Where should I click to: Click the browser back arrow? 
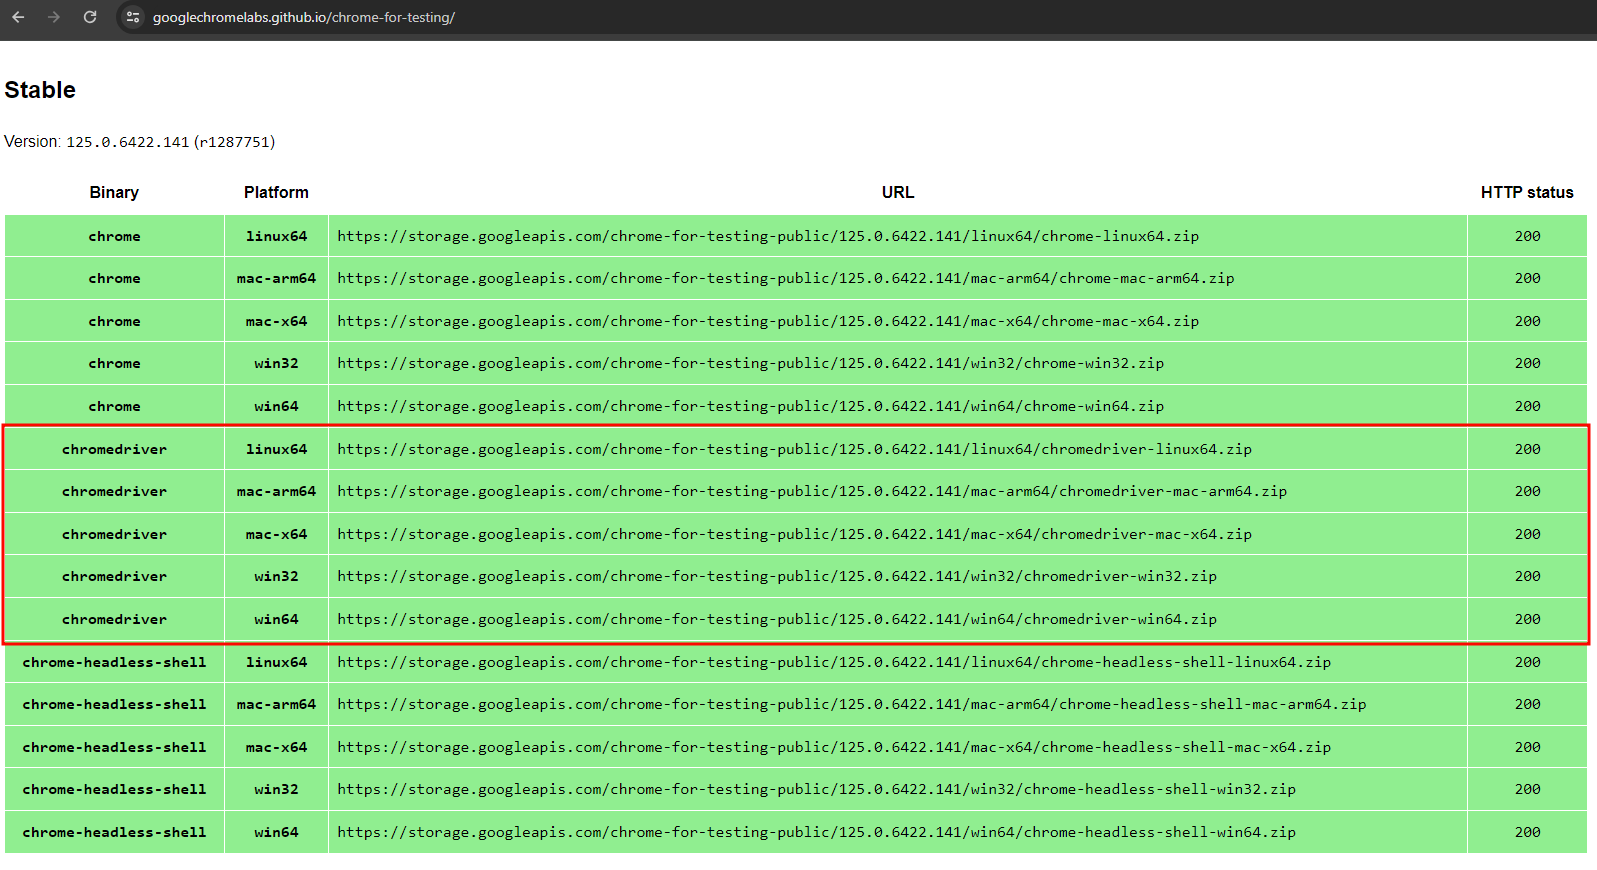click(18, 17)
